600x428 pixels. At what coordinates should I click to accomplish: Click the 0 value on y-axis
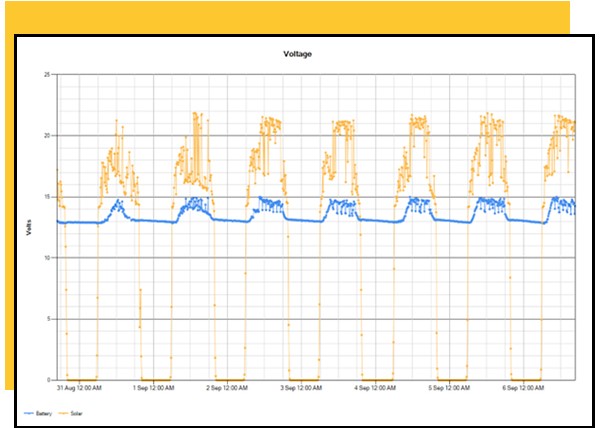tap(50, 380)
